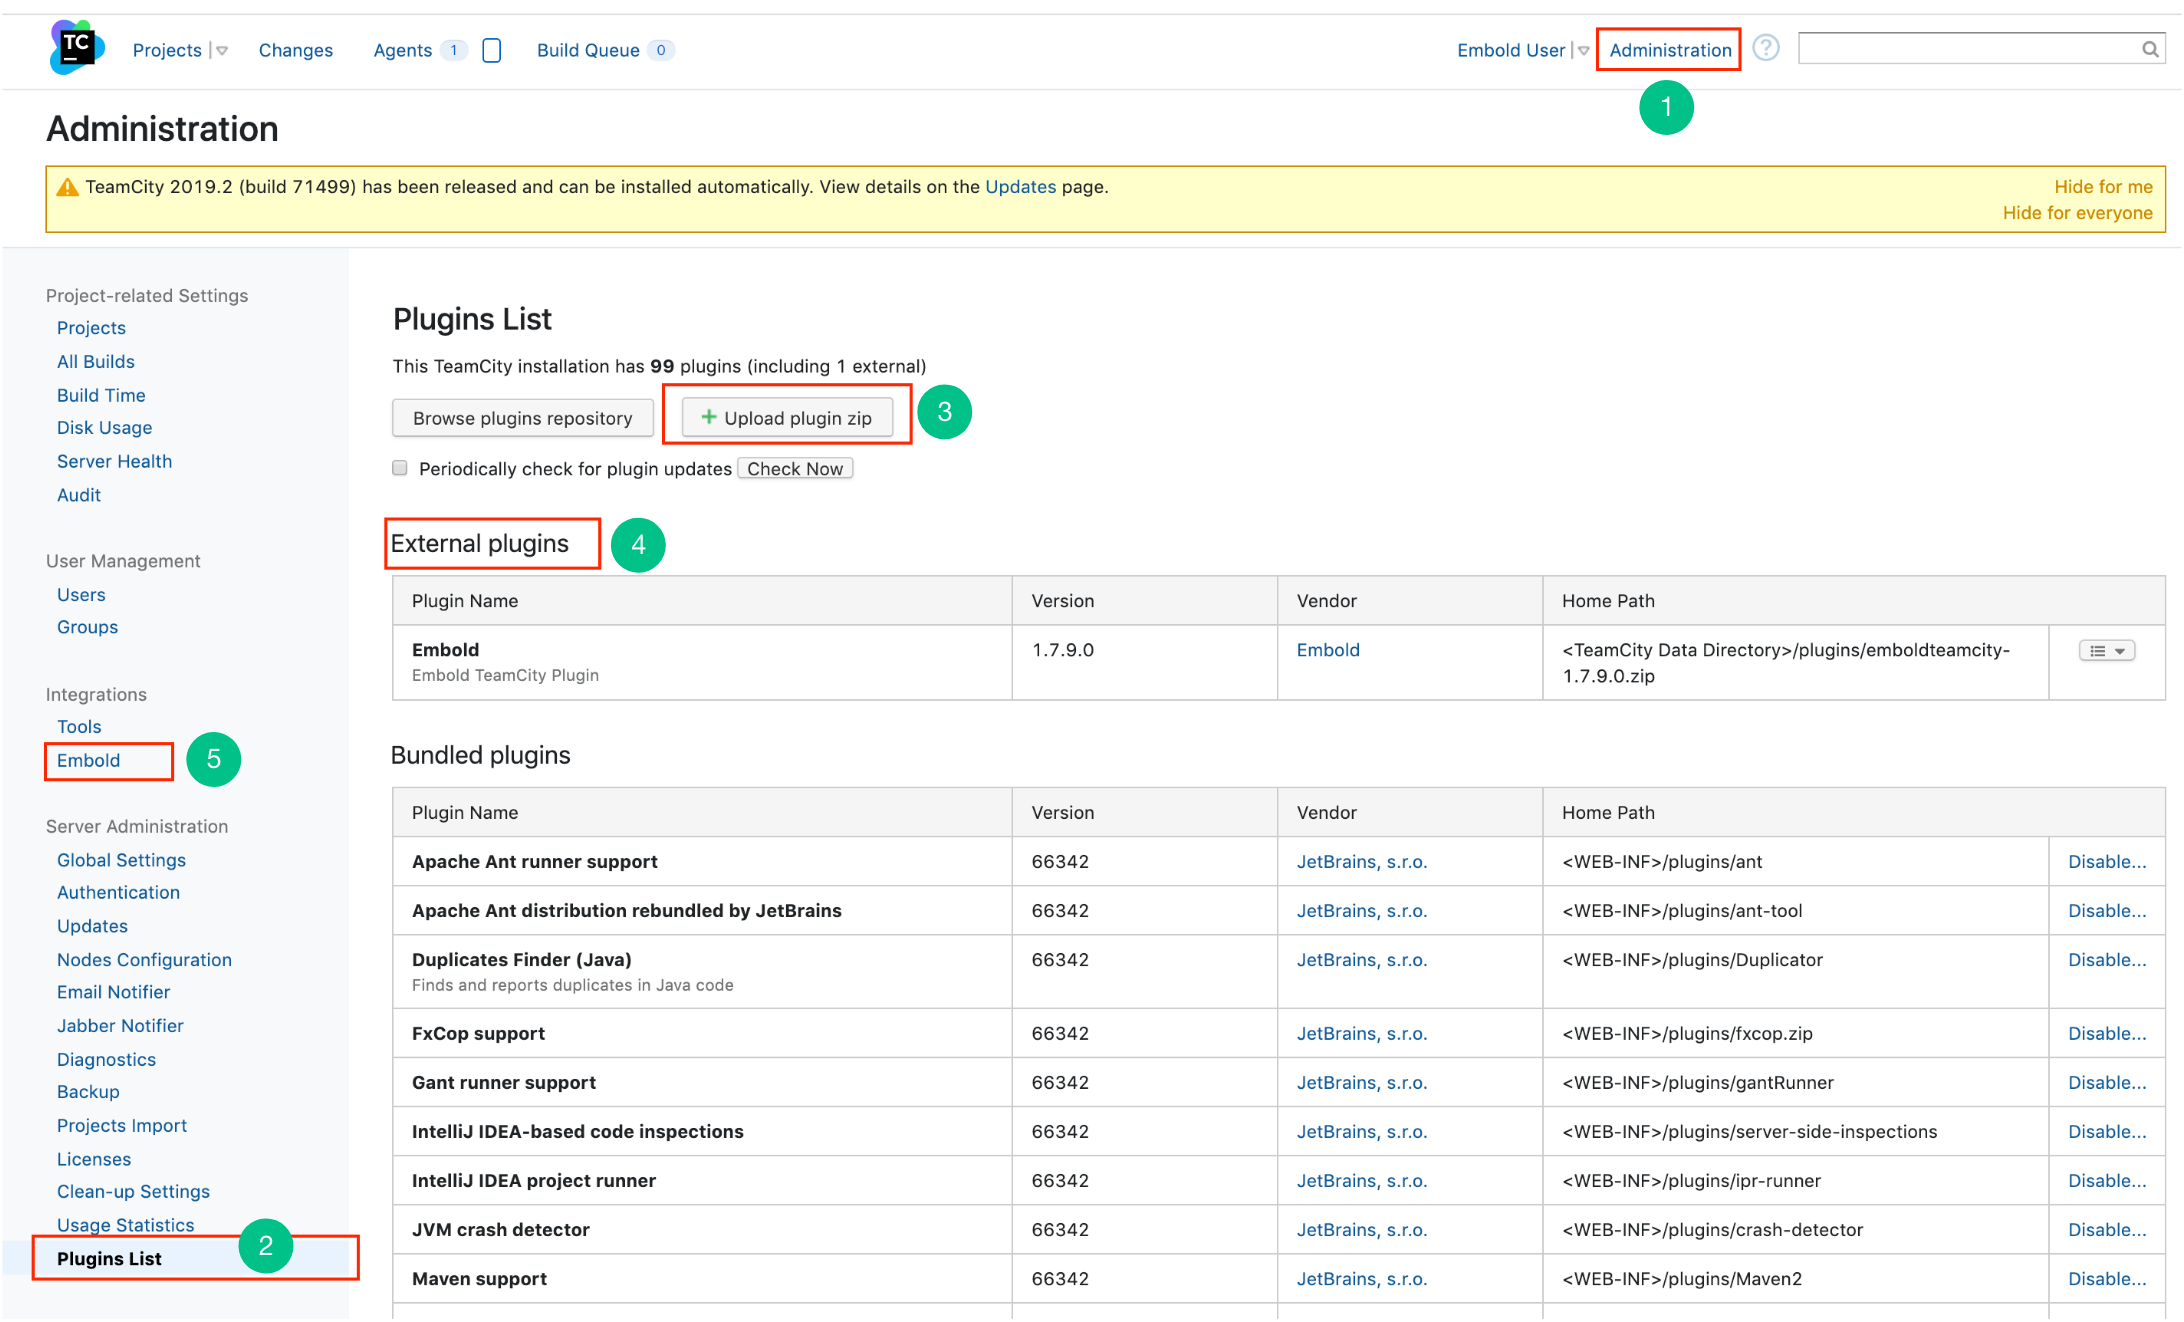The height and width of the screenshot is (1322, 2184).
Task: Open Embold under Integrations sidebar
Action: point(88,761)
